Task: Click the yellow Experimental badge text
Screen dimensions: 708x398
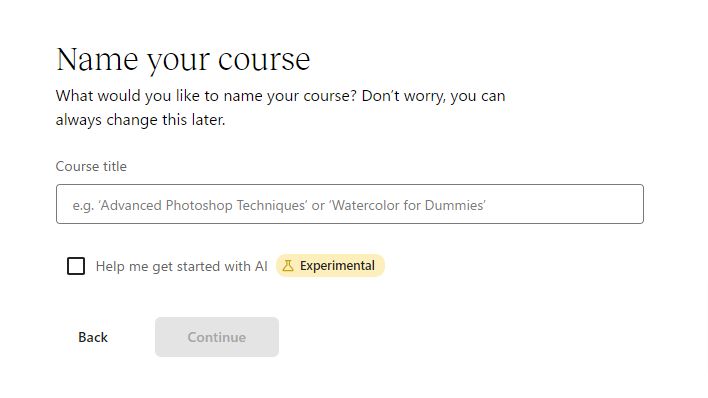Action: click(337, 266)
